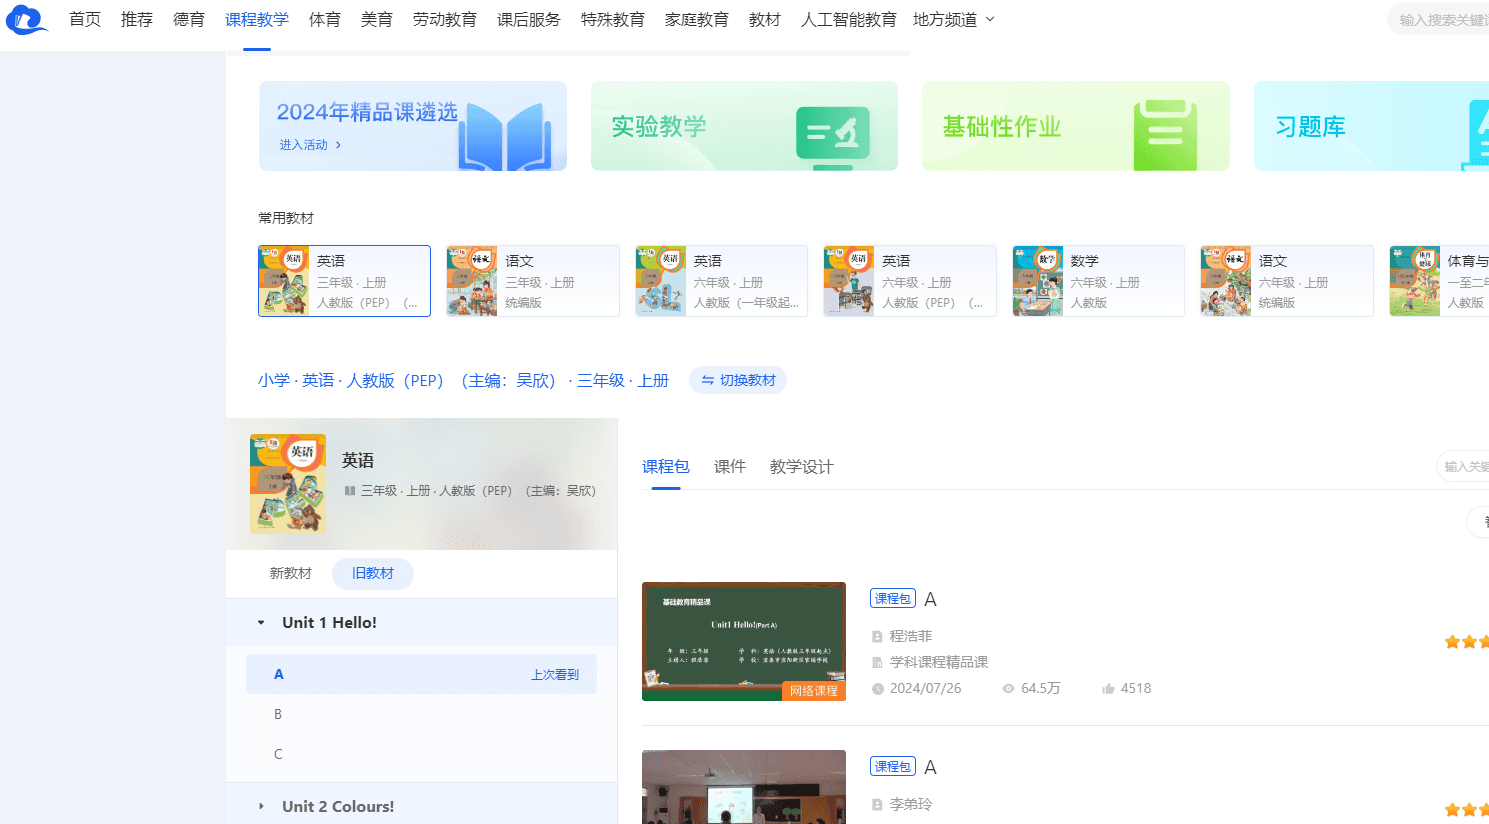This screenshot has width=1489, height=824.
Task: Go to 家庭教育 section
Action: (x=697, y=20)
